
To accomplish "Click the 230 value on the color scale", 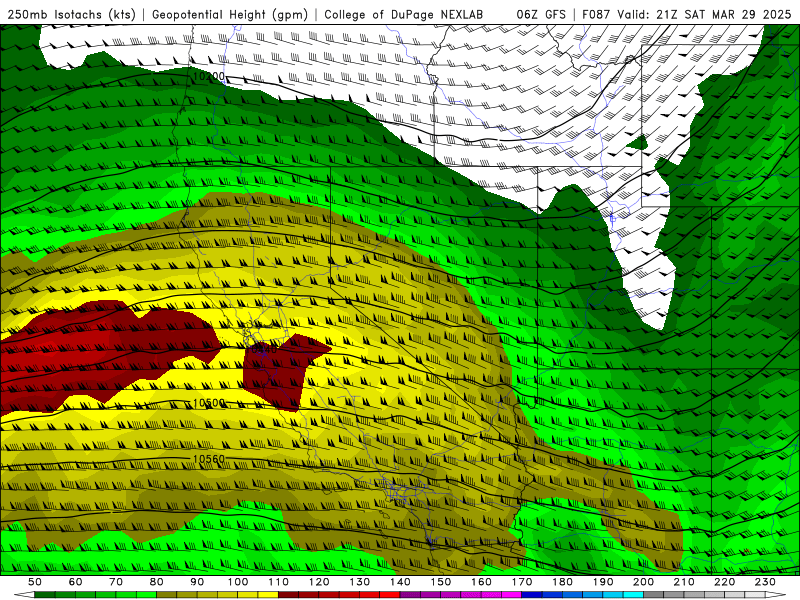I will pyautogui.click(x=765, y=582).
